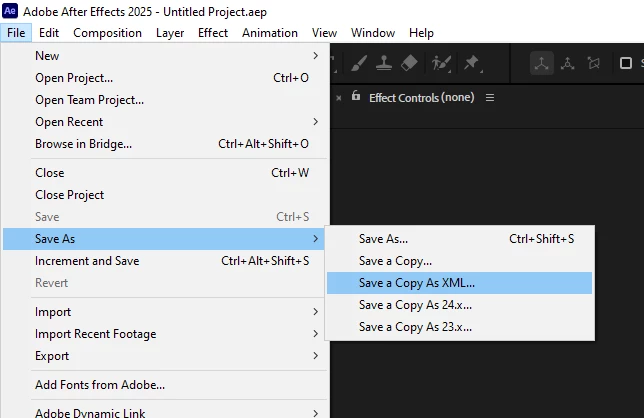Screen dimensions: 644x418
Task: Open the View menu
Action: 324,33
